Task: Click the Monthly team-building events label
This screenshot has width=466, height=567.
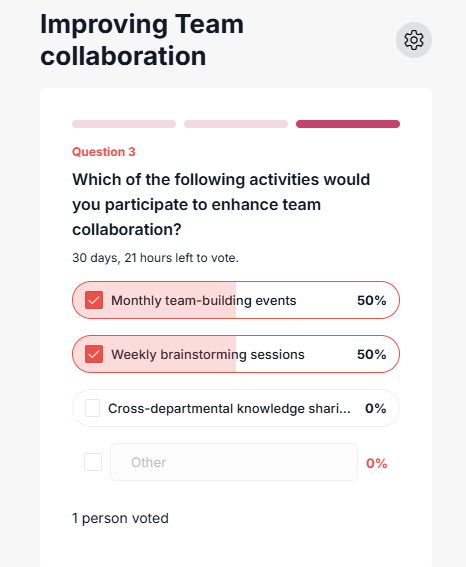Action: 204,300
